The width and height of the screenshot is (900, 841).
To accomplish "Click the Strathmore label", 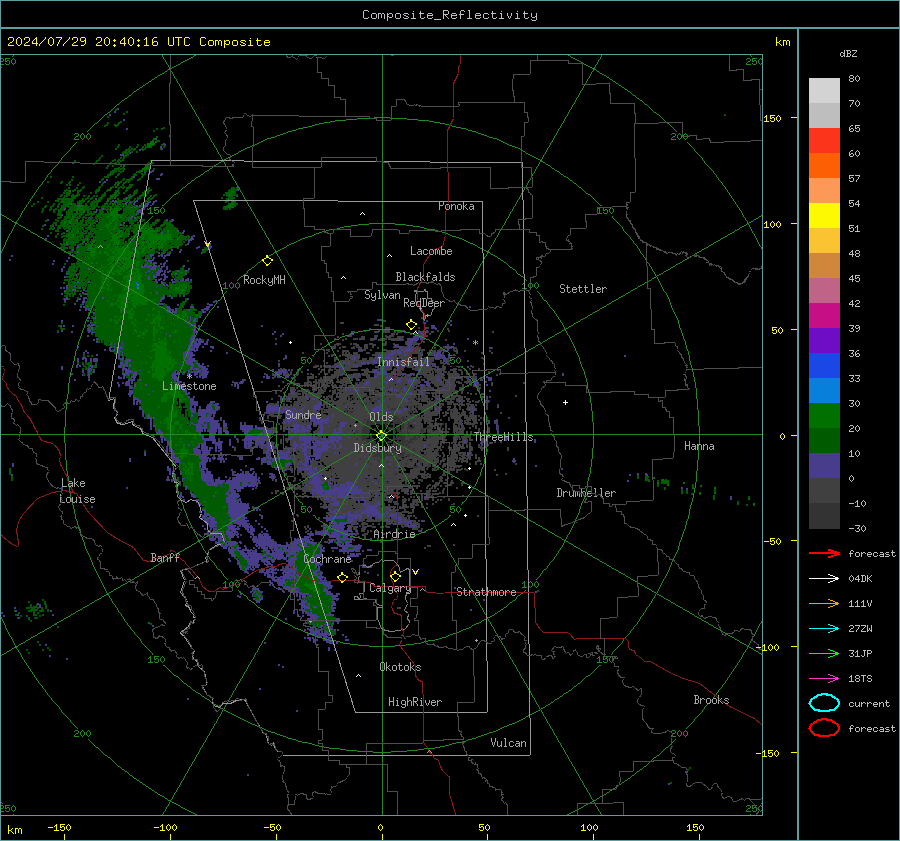I will tap(486, 592).
